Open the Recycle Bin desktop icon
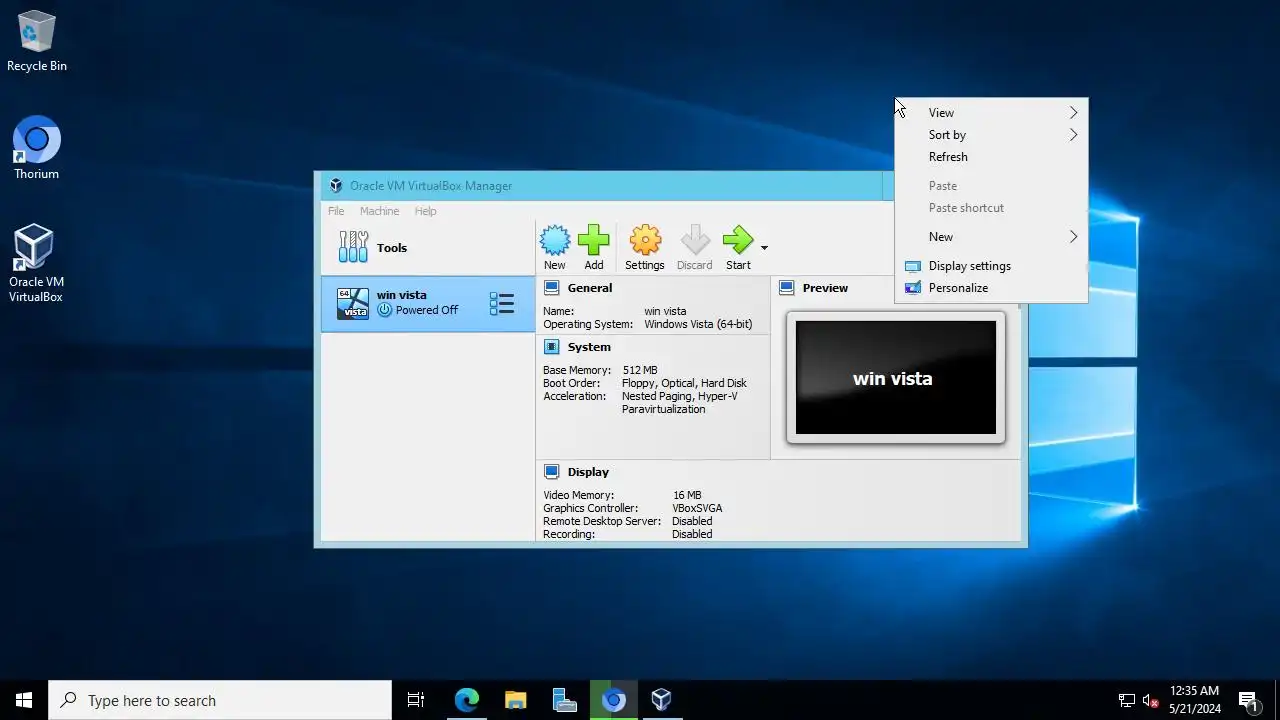 37,42
